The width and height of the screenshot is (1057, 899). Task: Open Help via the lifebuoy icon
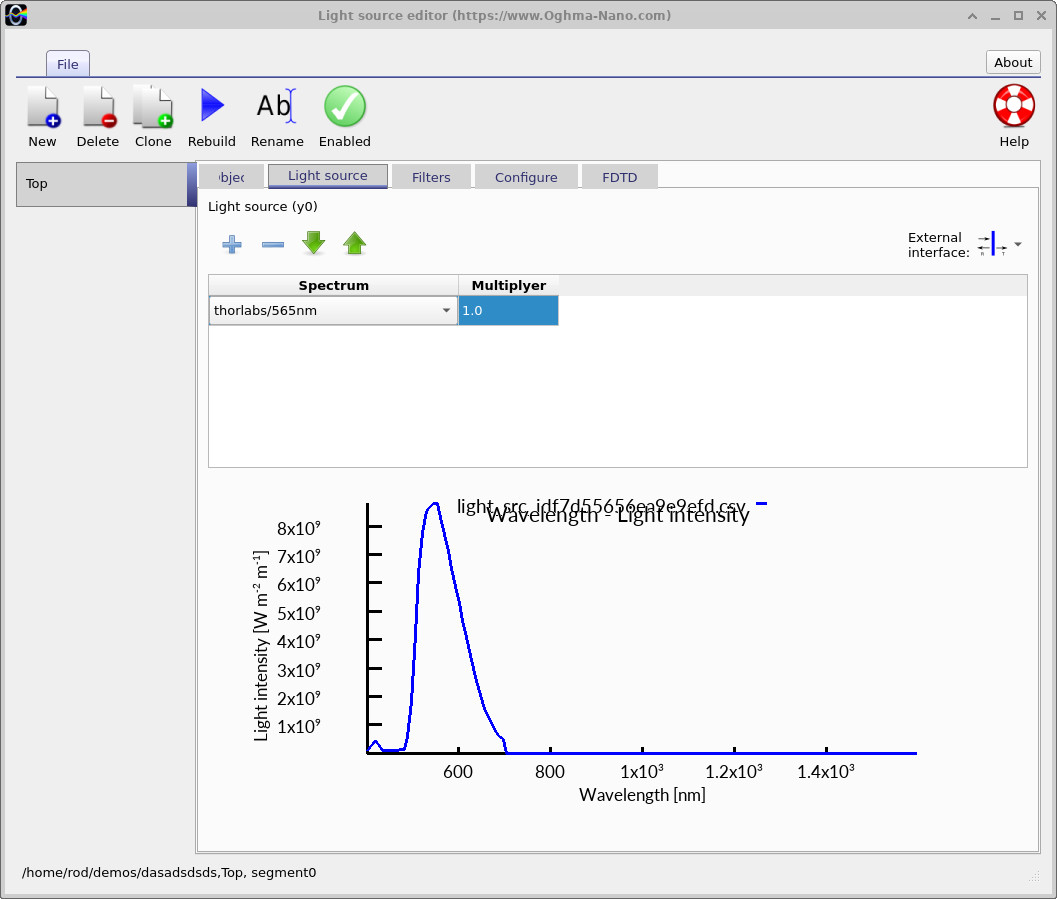click(1014, 116)
